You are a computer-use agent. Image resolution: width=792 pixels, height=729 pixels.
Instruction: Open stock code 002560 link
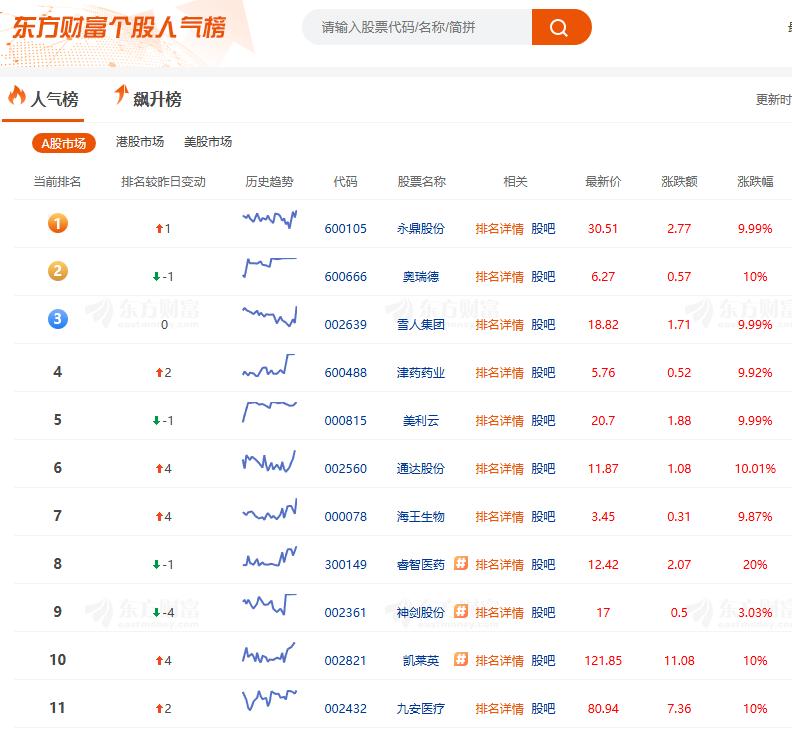click(345, 469)
